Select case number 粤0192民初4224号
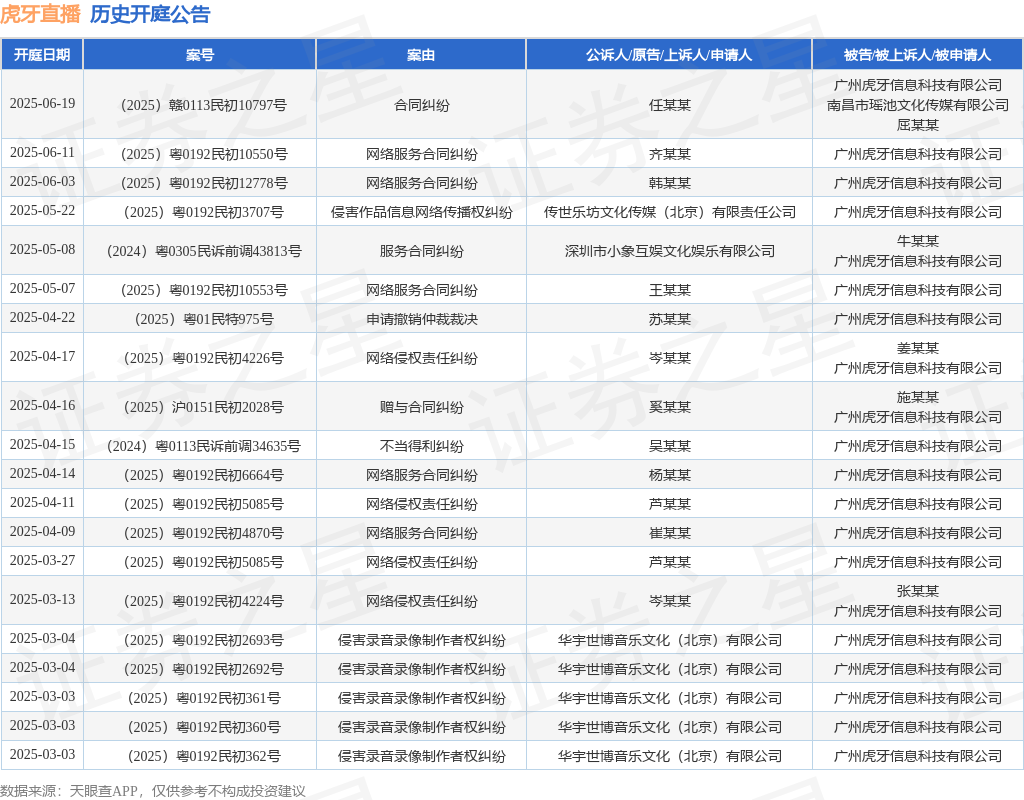Viewport: 1024px width, 800px height. coord(204,601)
